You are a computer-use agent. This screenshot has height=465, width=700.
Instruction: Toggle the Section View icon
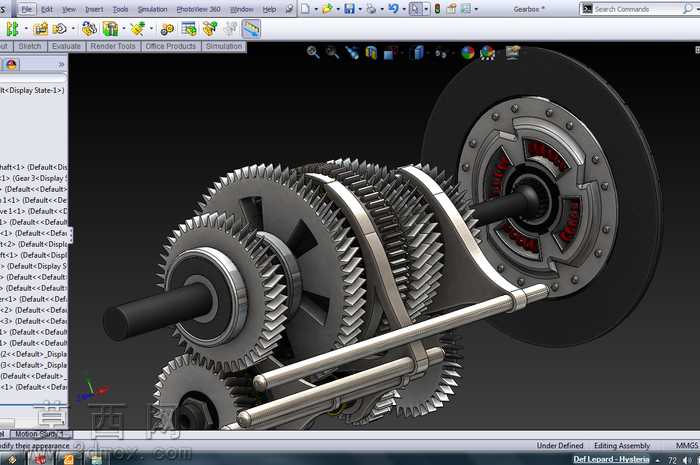[x=371, y=53]
